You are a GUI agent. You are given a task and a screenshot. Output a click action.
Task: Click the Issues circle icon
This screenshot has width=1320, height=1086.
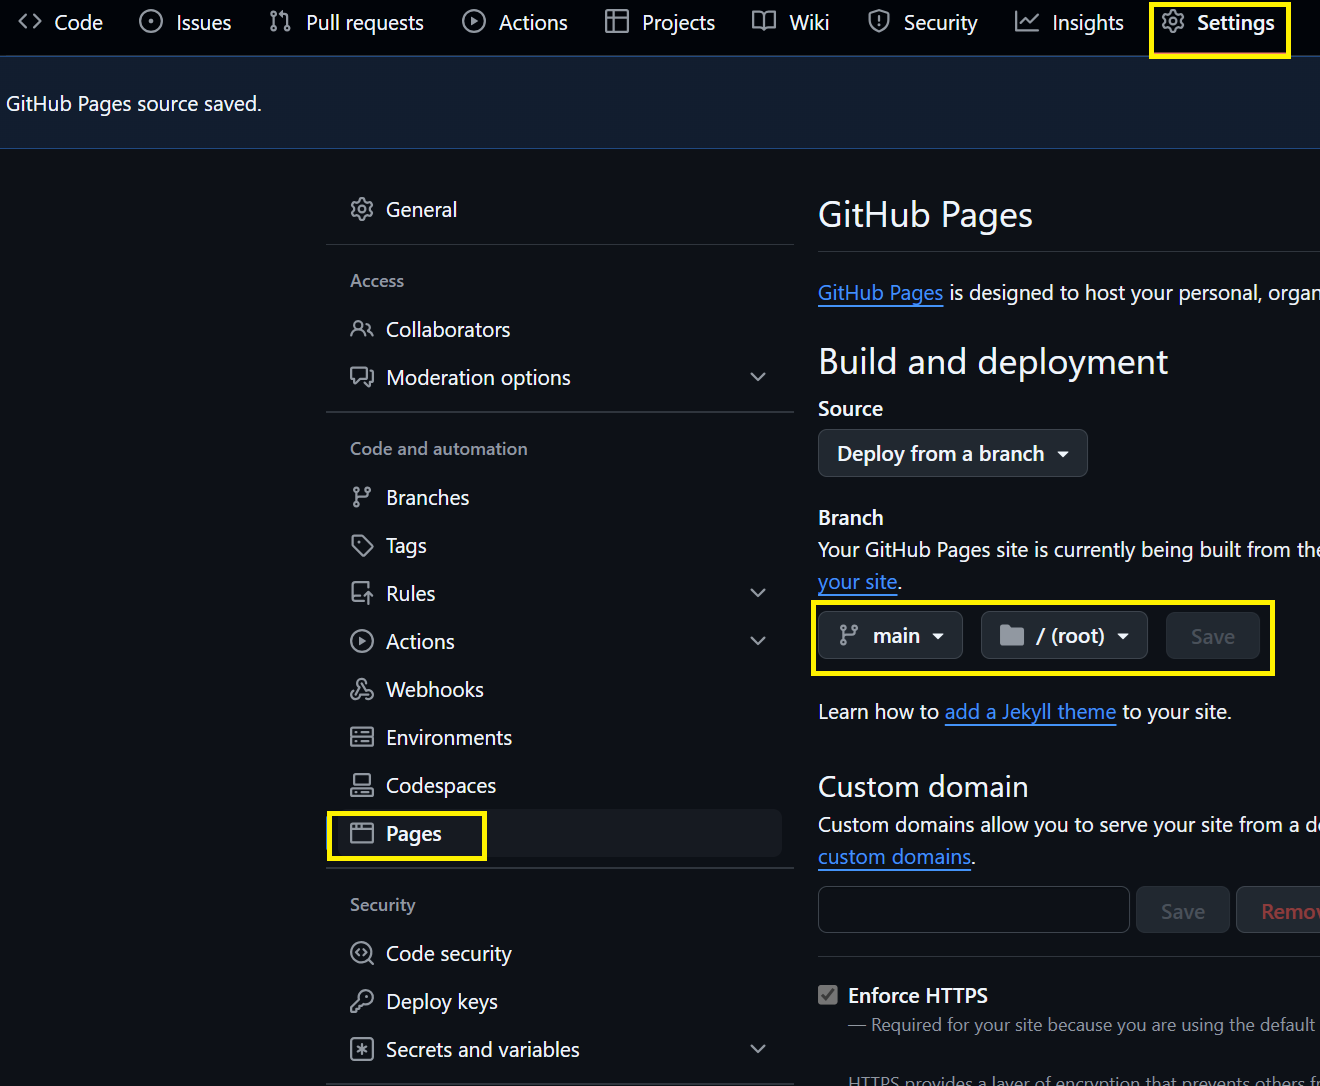[x=151, y=21]
